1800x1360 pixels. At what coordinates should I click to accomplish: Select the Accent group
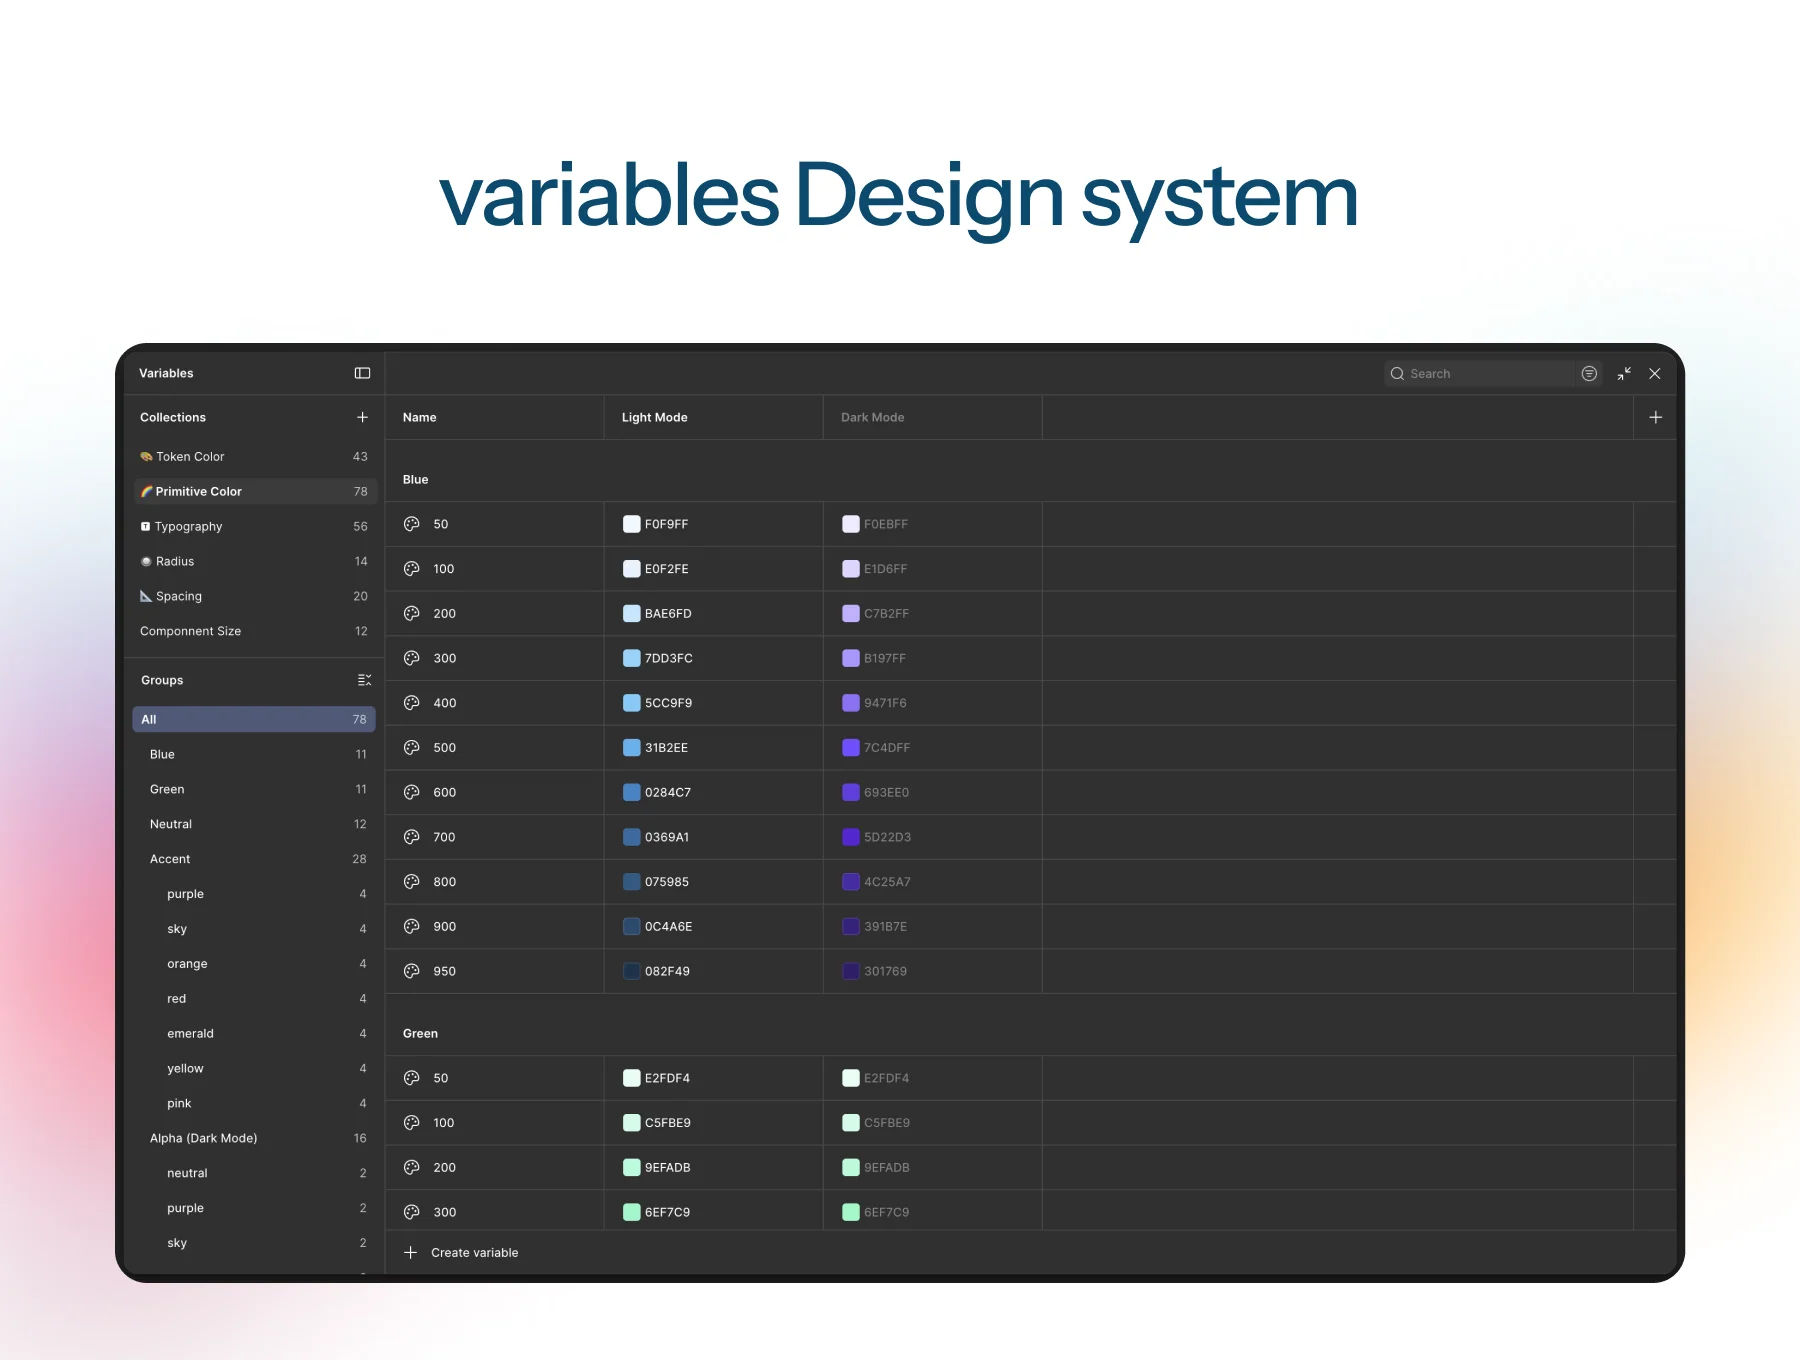tap(254, 859)
